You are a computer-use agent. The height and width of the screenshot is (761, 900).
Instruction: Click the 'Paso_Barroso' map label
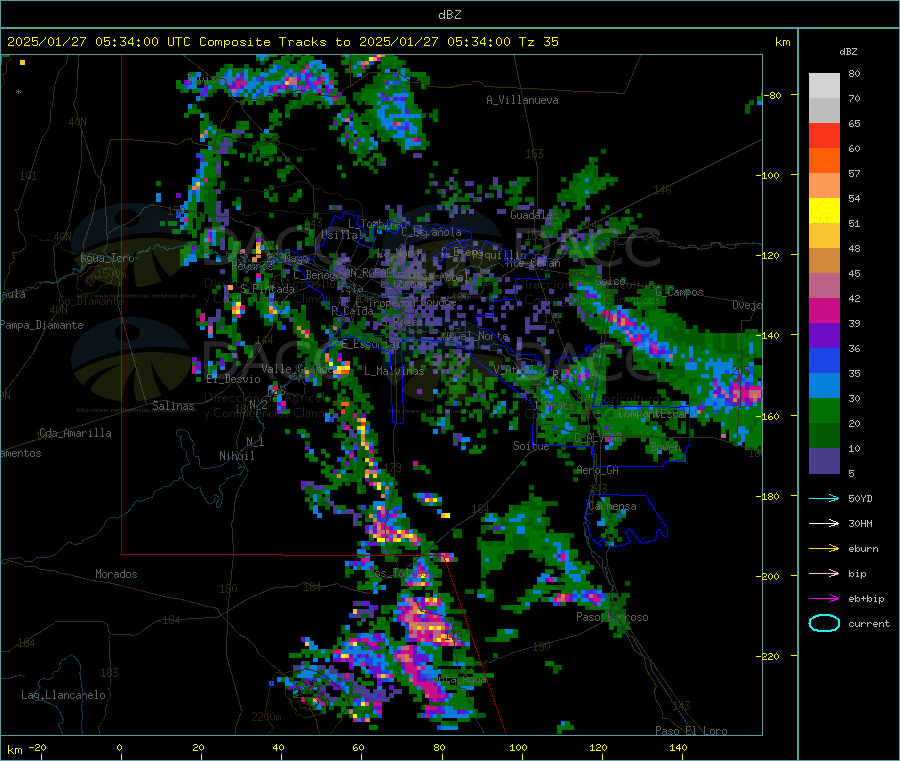point(612,617)
